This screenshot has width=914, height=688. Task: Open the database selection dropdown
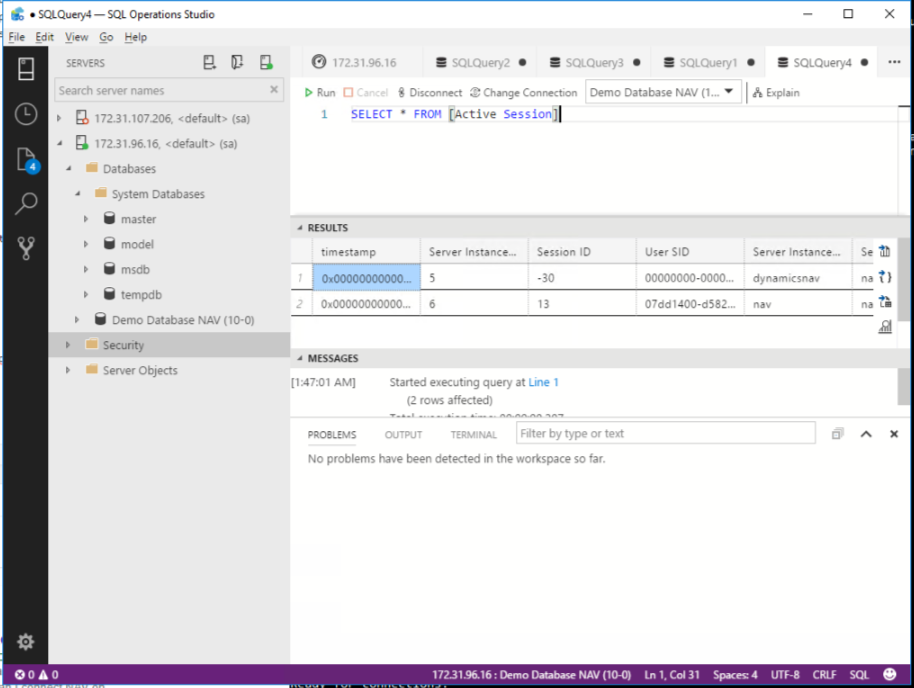click(x=663, y=92)
